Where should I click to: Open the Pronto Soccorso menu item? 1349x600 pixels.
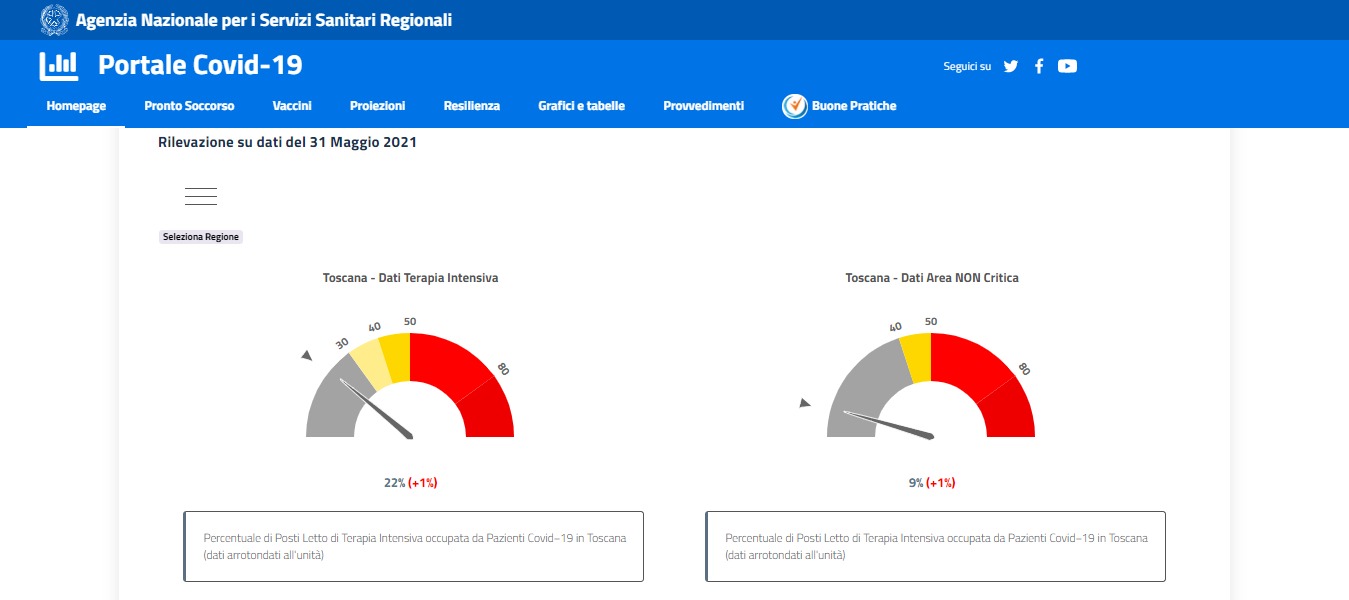click(x=189, y=106)
